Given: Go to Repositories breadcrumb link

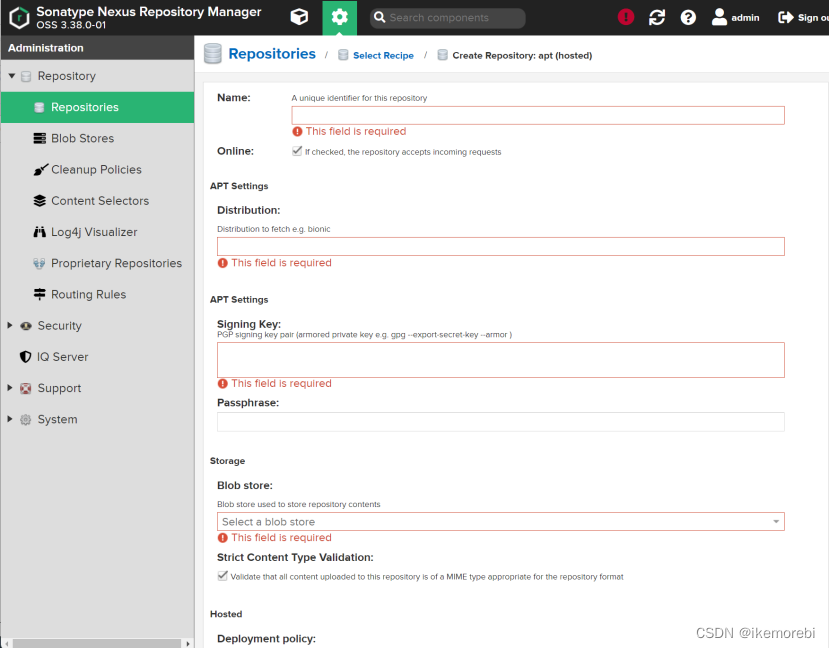Looking at the screenshot, I should click(272, 53).
